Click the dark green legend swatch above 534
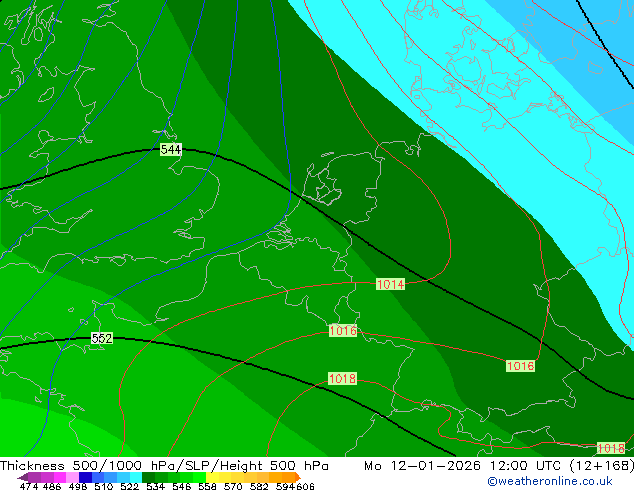This screenshot has height=490, width=634. [x=148, y=477]
